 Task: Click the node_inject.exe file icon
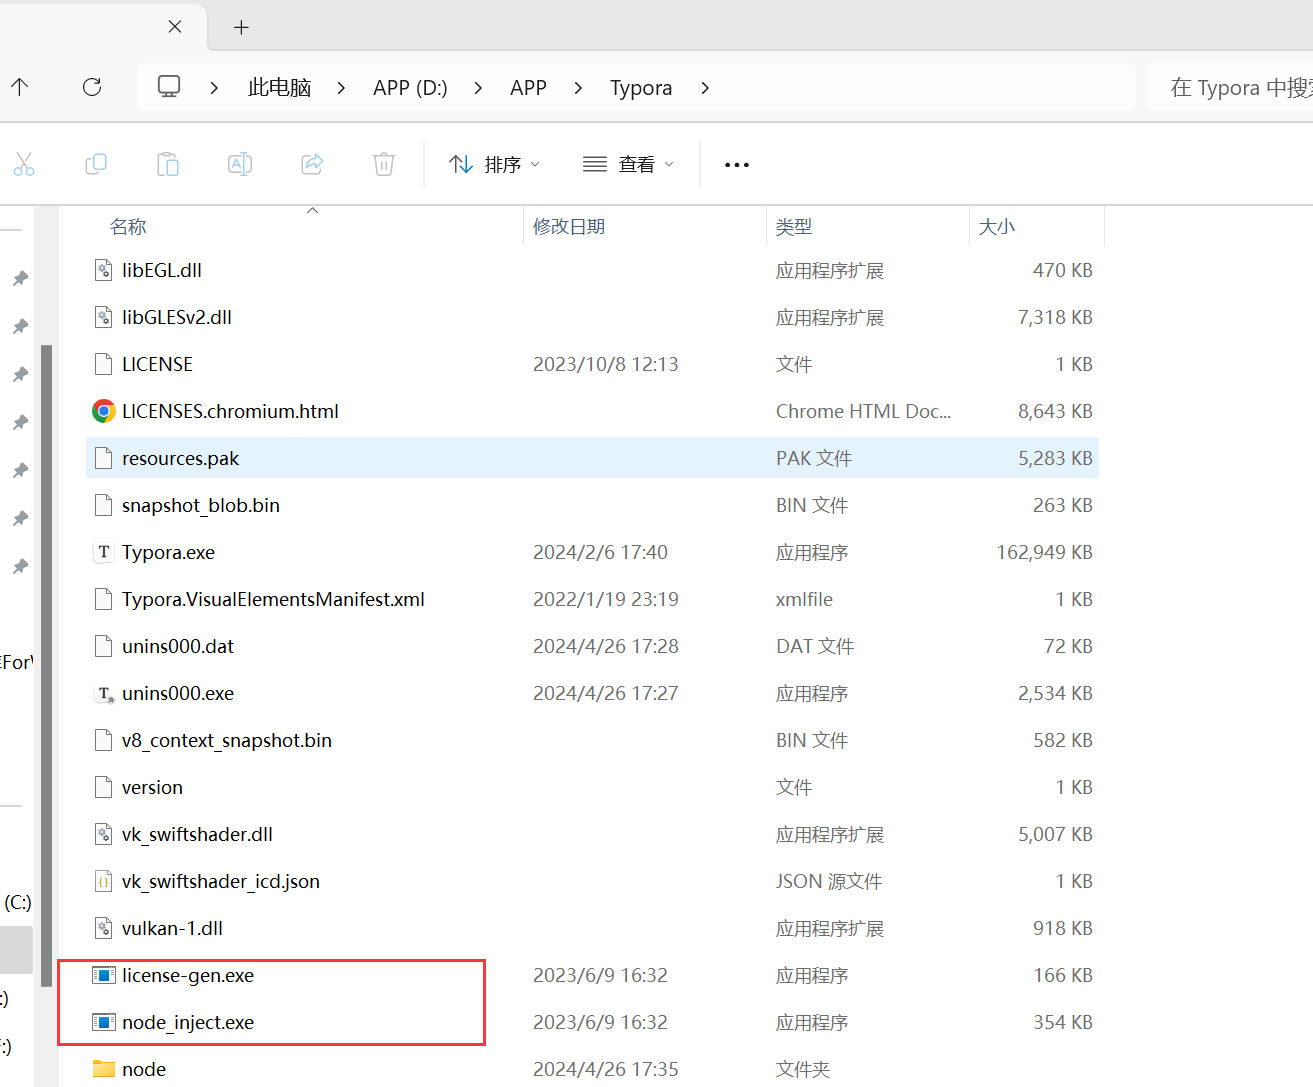103,1022
